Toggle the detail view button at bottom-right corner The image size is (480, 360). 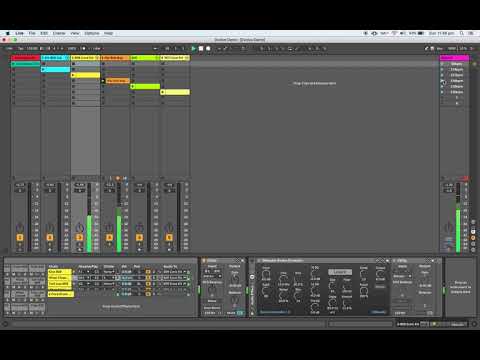(473, 324)
